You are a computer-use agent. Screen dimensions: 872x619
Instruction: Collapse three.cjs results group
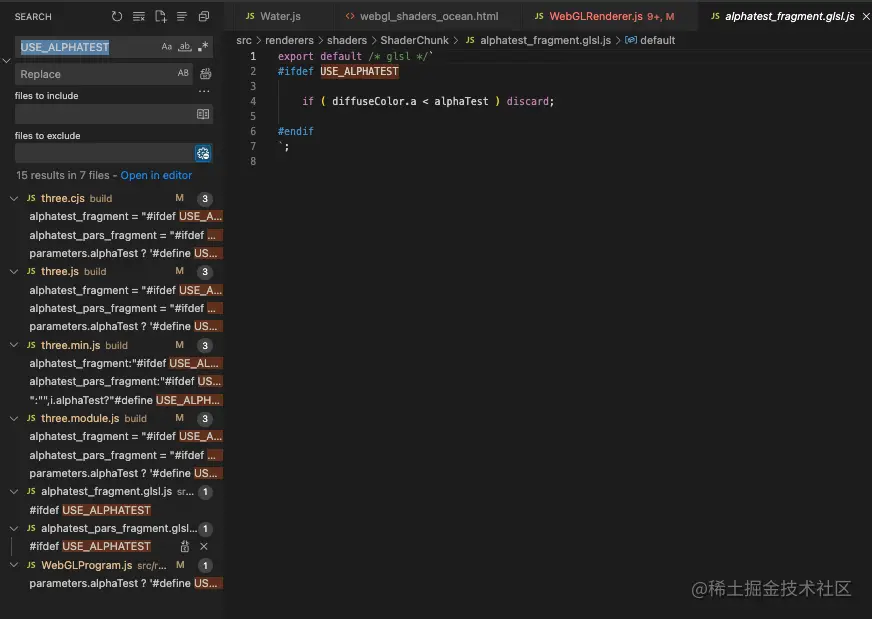click(x=14, y=199)
